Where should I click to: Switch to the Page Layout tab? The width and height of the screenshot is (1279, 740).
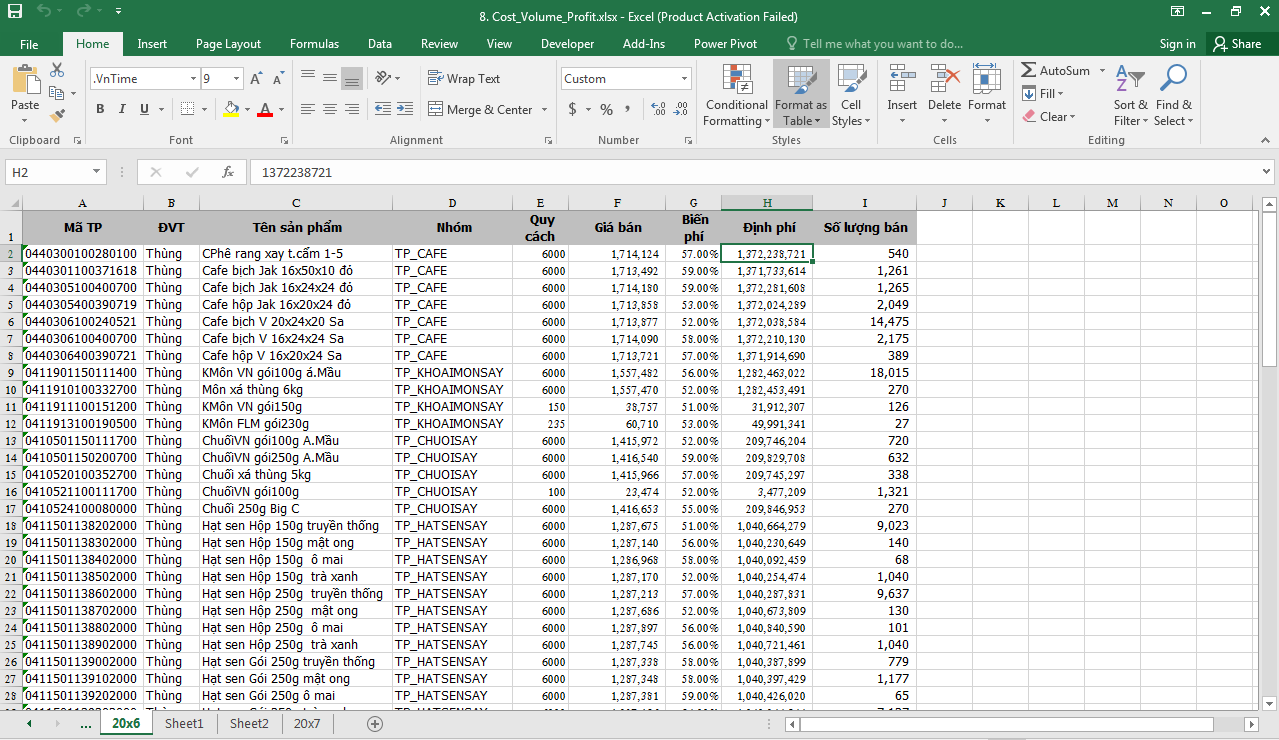pyautogui.click(x=228, y=44)
